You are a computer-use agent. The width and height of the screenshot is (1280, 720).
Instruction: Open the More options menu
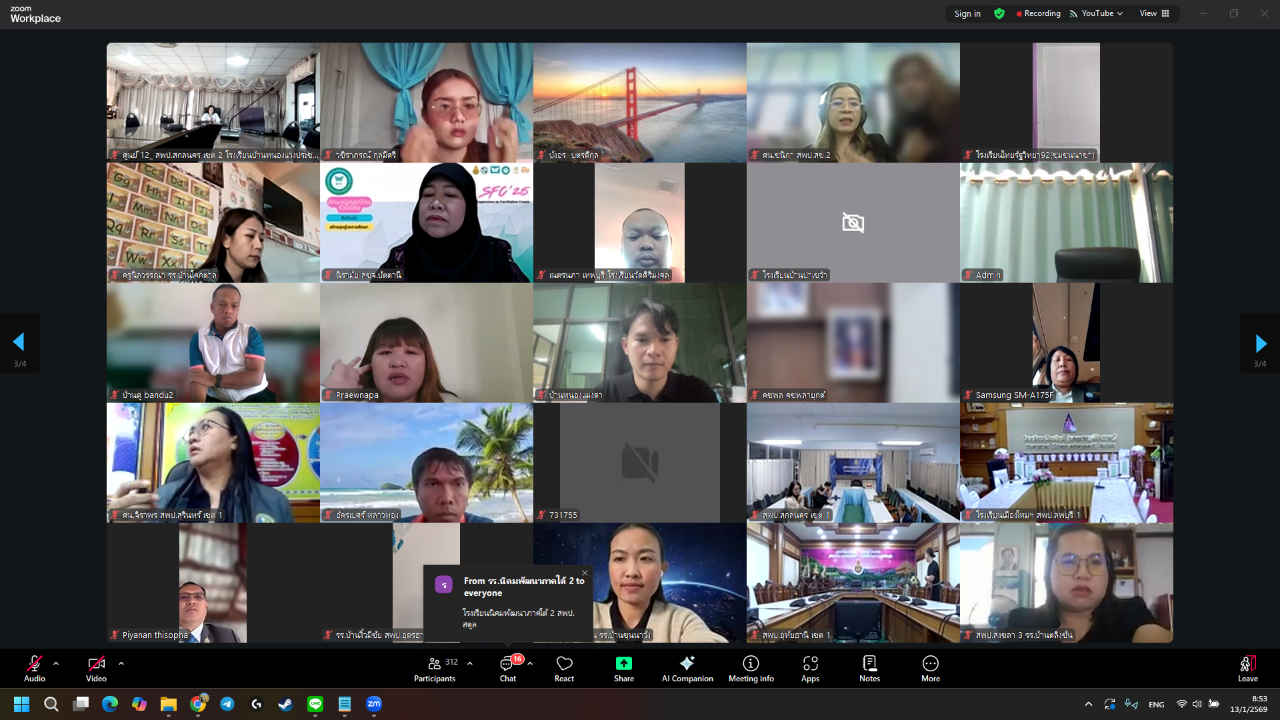click(930, 668)
